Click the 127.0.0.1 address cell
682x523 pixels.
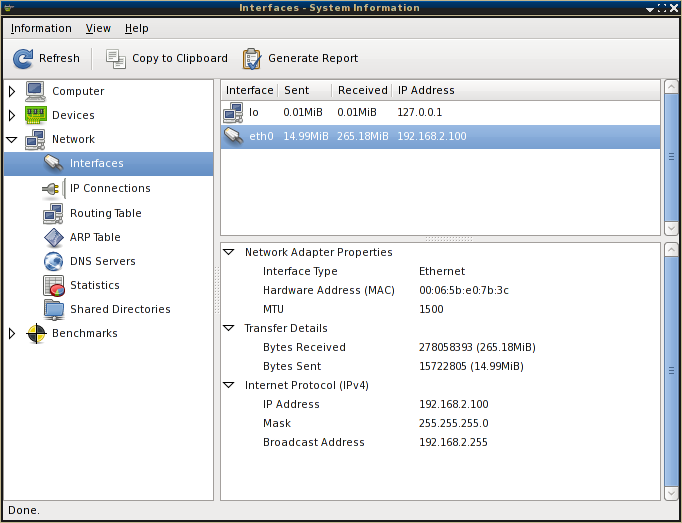(420, 113)
